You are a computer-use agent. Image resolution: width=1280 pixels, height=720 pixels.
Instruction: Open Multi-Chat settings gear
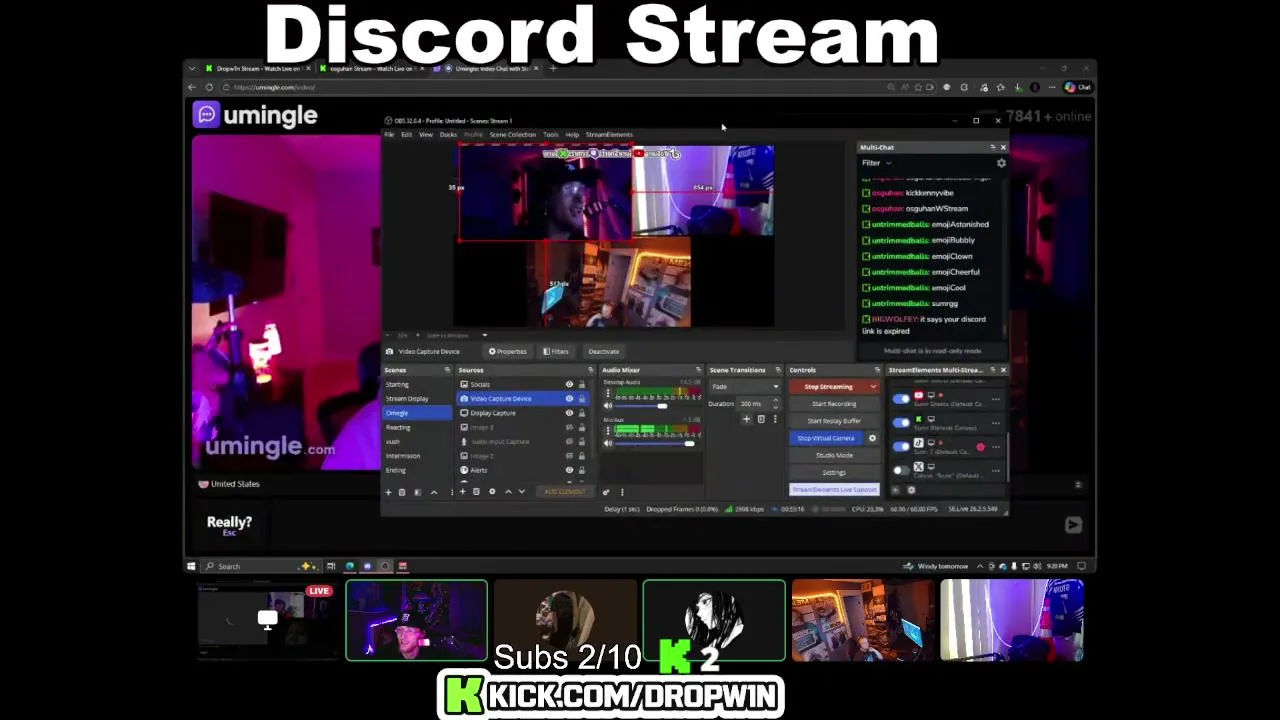[x=1001, y=163]
